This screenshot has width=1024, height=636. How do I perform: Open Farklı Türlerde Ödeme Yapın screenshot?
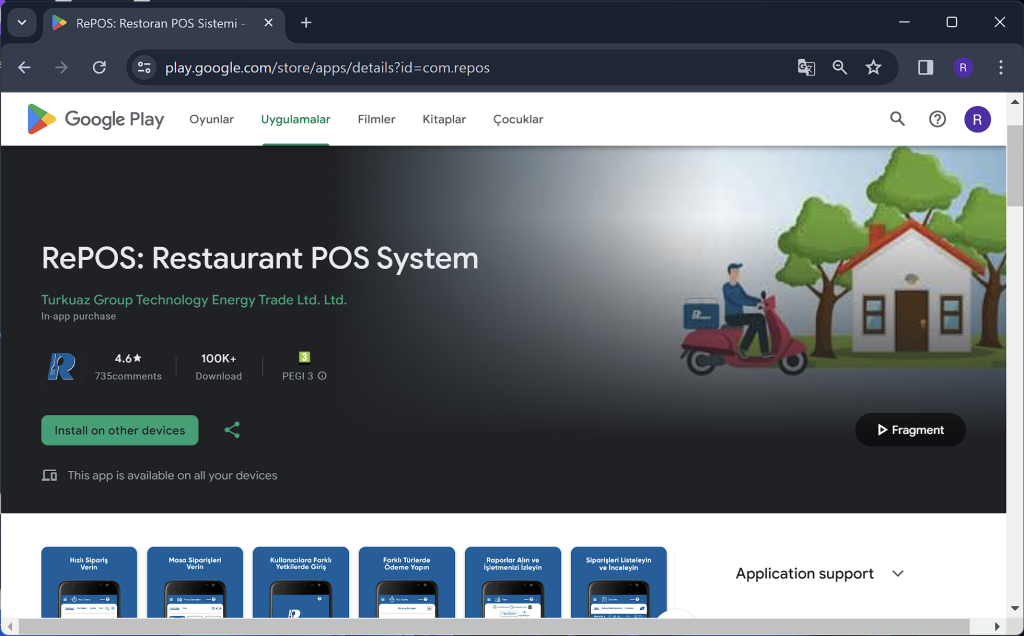406,582
